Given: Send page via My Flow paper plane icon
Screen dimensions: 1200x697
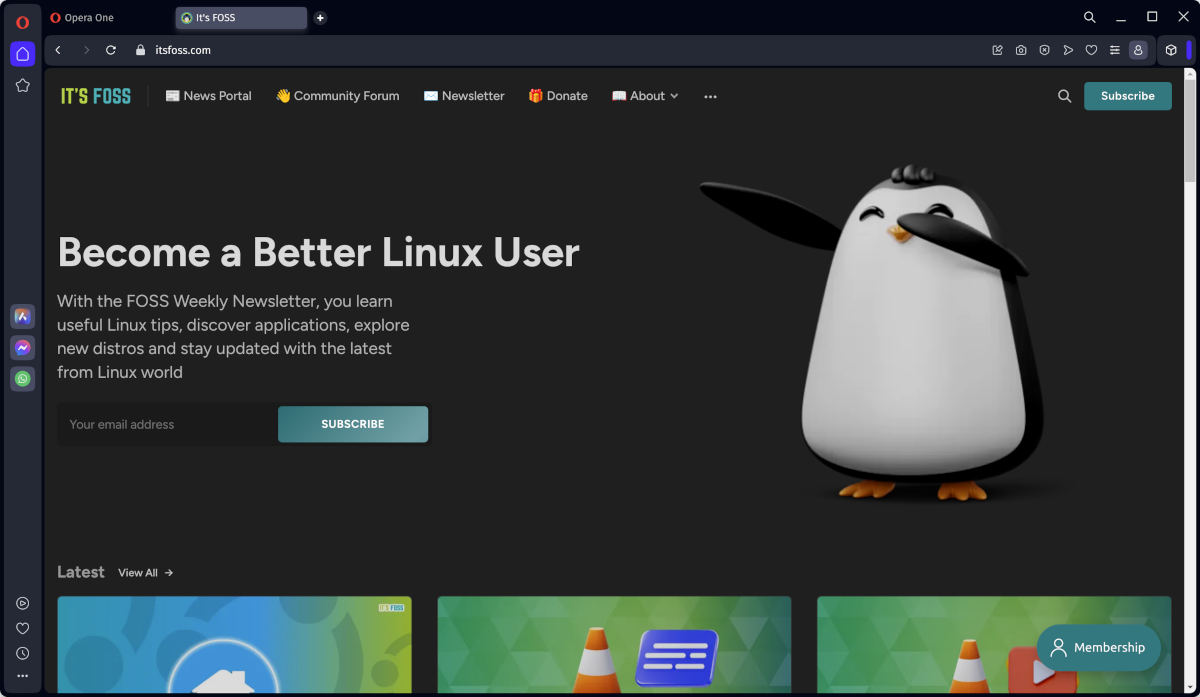Looking at the screenshot, I should click(1068, 49).
